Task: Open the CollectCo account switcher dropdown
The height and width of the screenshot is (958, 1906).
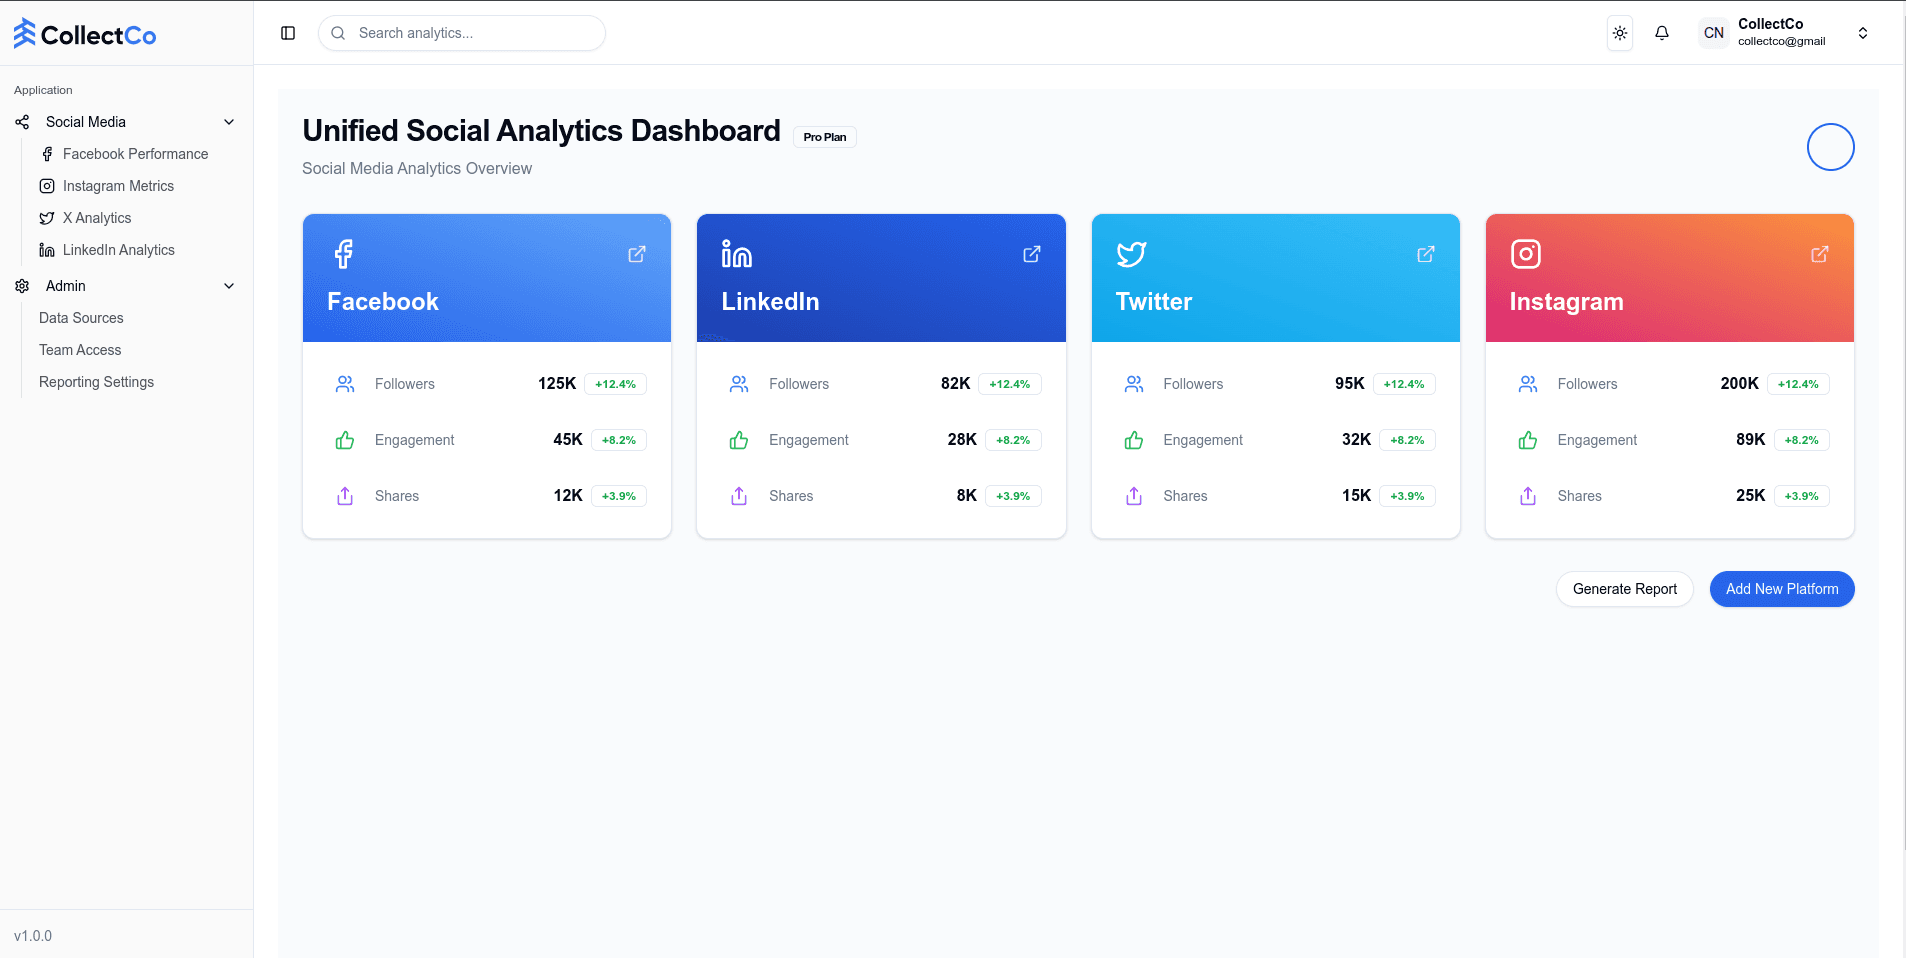Action: [1862, 33]
